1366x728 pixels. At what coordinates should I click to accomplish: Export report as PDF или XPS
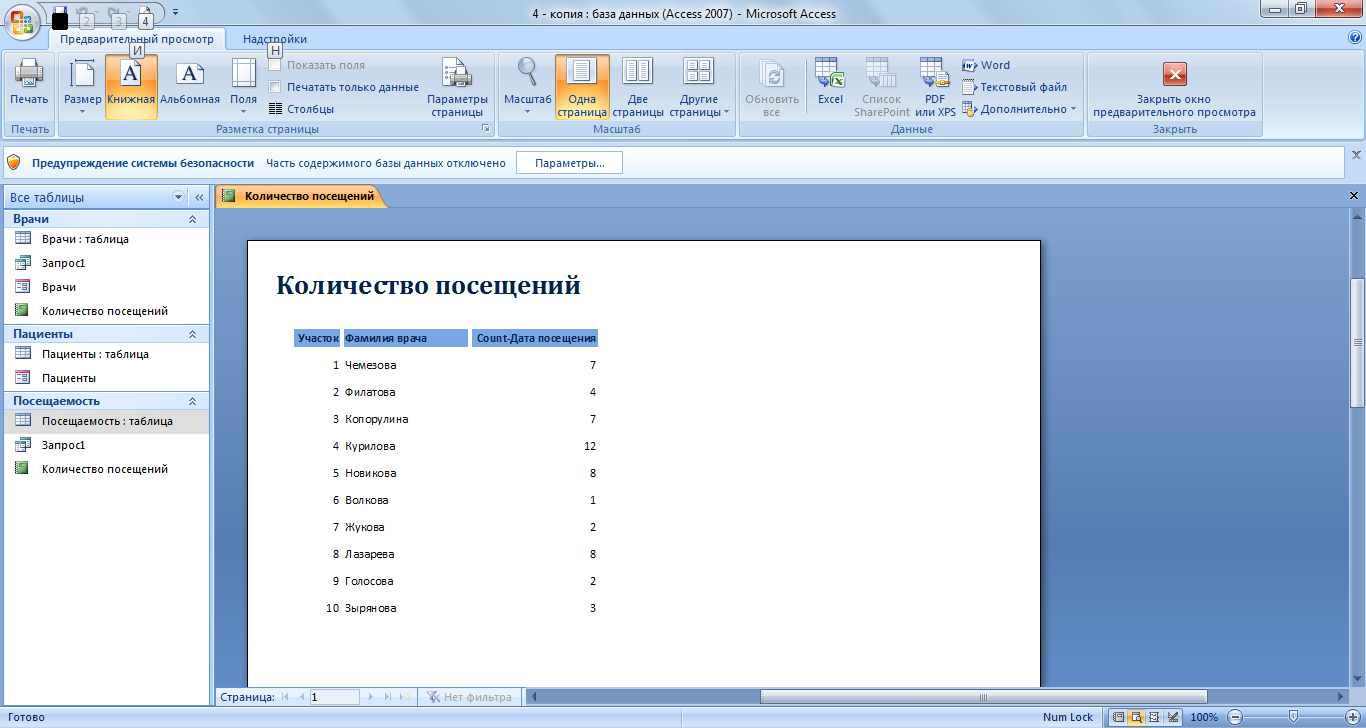(935, 87)
